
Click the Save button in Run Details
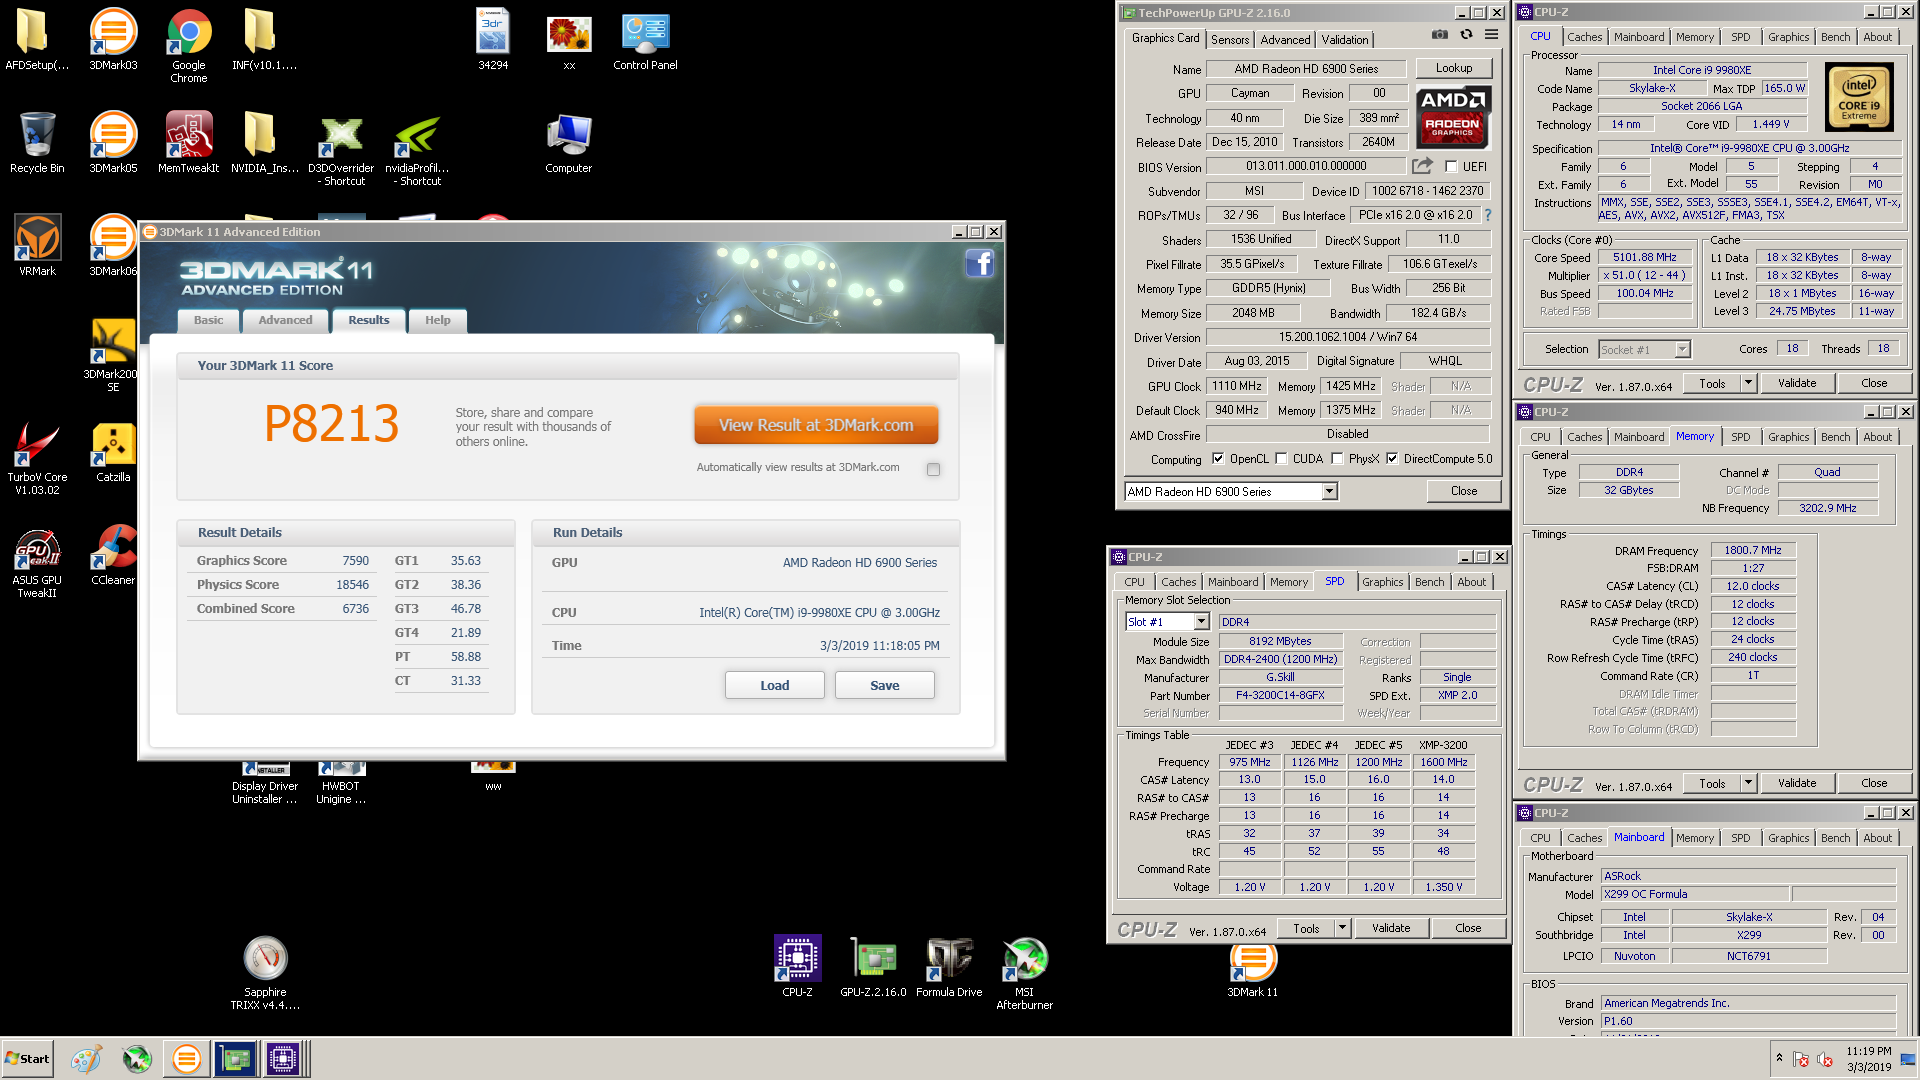(885, 685)
